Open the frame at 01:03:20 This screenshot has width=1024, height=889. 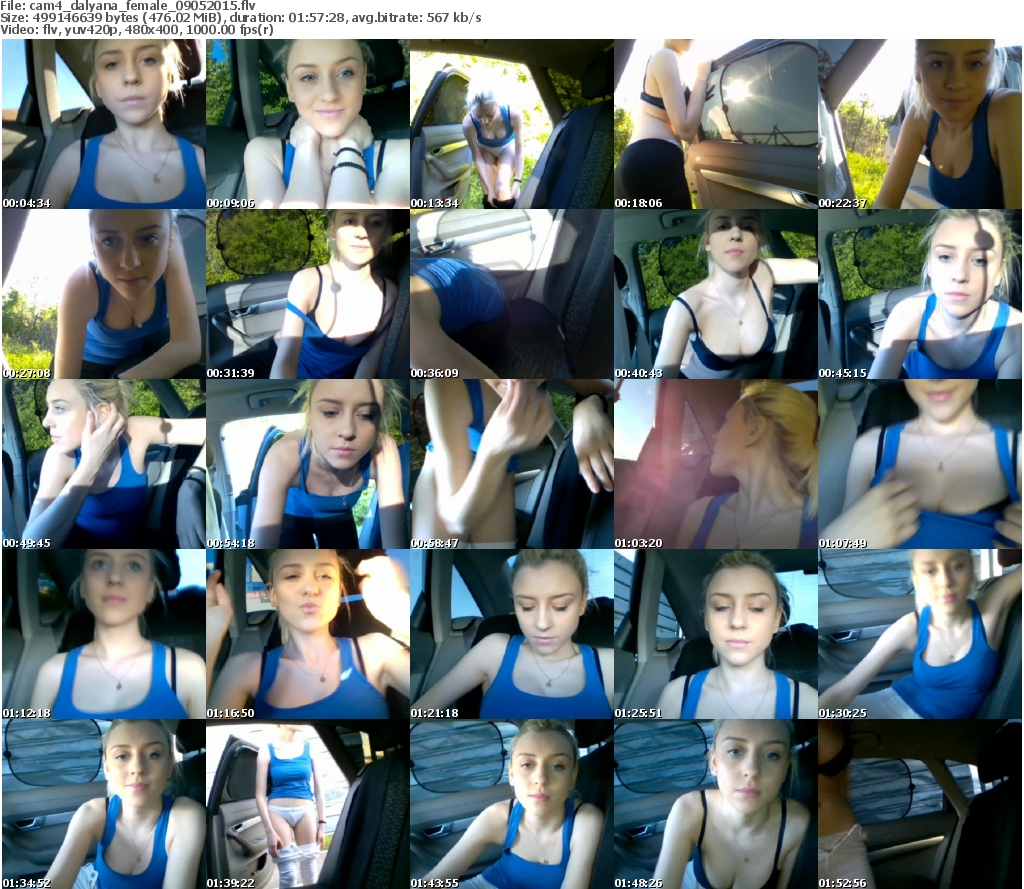point(716,464)
